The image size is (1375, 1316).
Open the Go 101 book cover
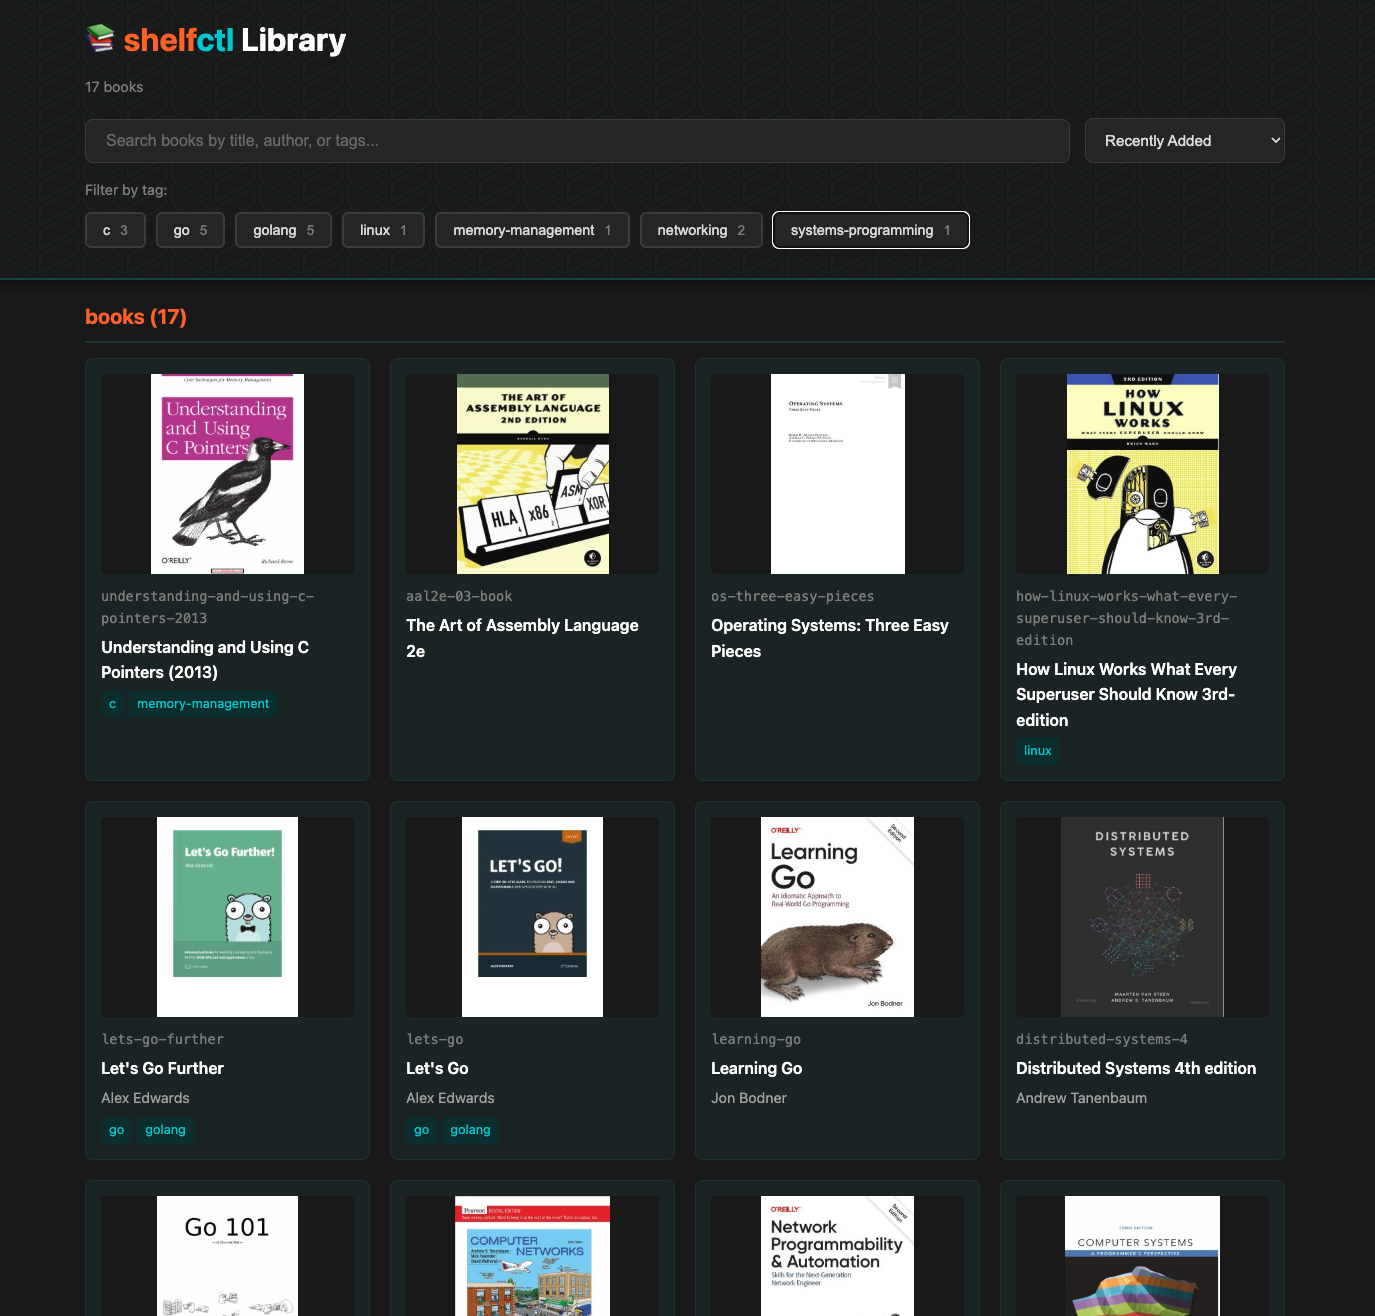point(227,1256)
